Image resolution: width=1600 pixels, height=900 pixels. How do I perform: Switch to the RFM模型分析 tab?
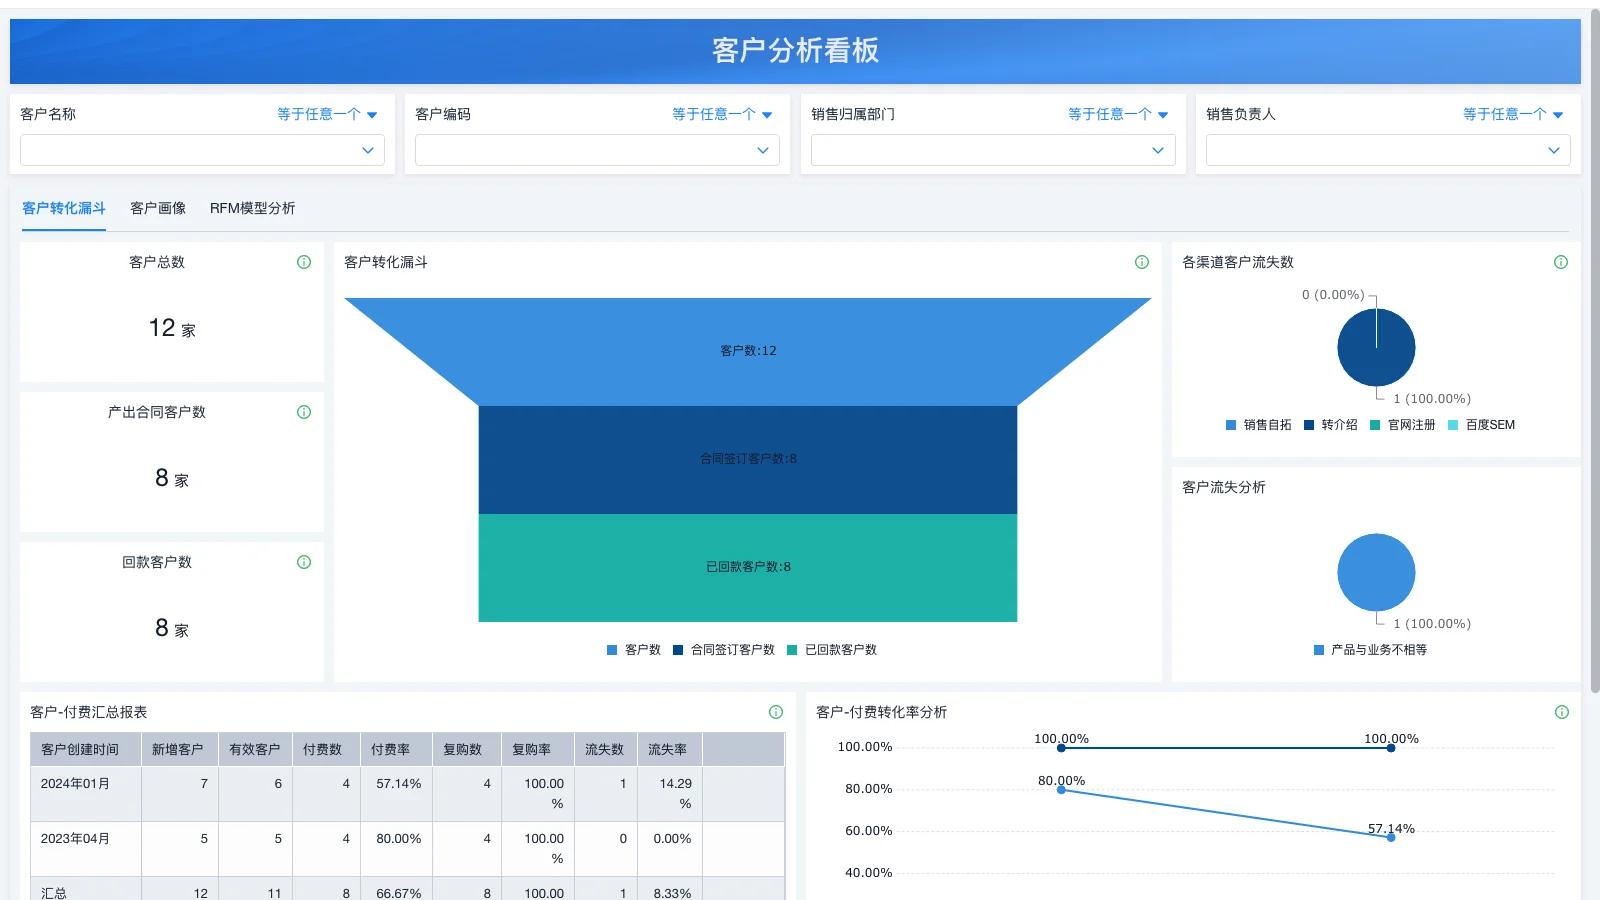(x=254, y=208)
